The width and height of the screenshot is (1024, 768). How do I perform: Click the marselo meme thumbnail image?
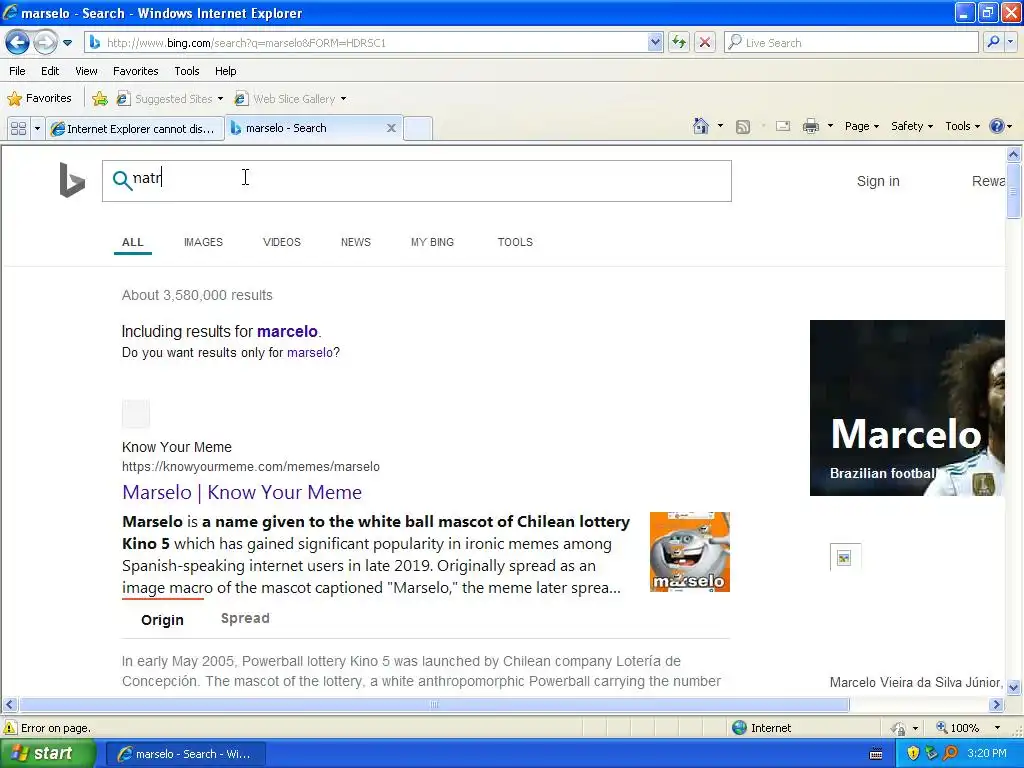(x=690, y=552)
